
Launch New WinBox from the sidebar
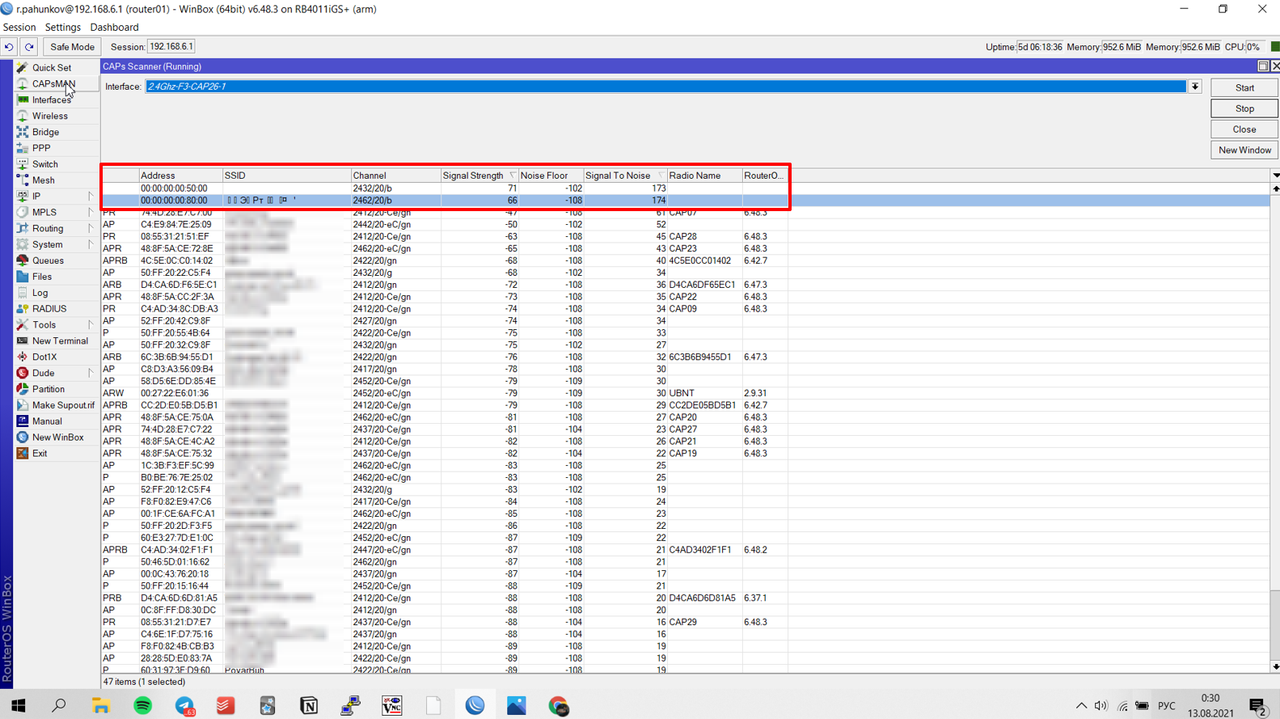coord(57,437)
